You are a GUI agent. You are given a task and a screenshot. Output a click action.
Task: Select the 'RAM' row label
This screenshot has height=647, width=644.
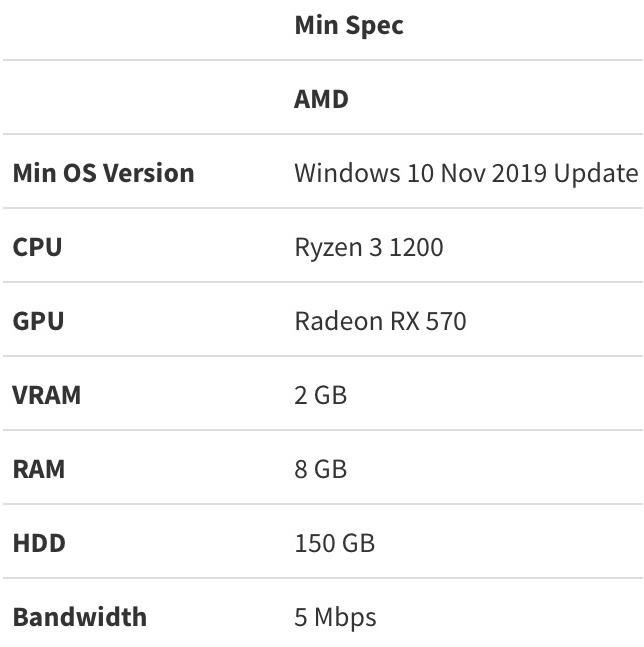(x=38, y=469)
